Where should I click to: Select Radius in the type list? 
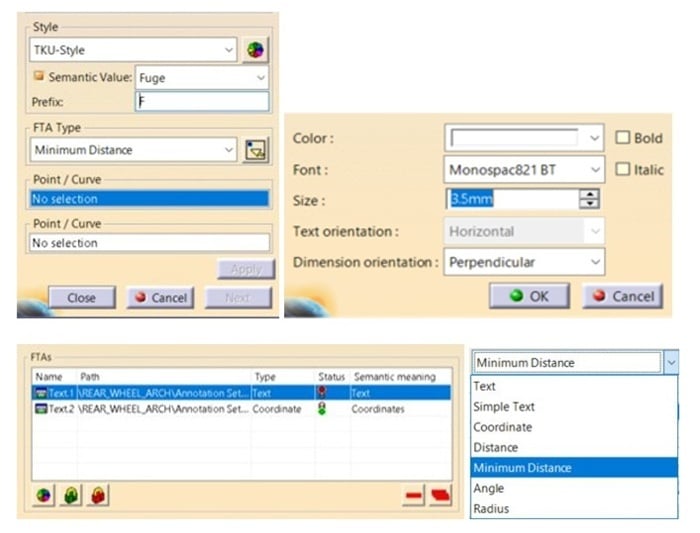[574, 508]
